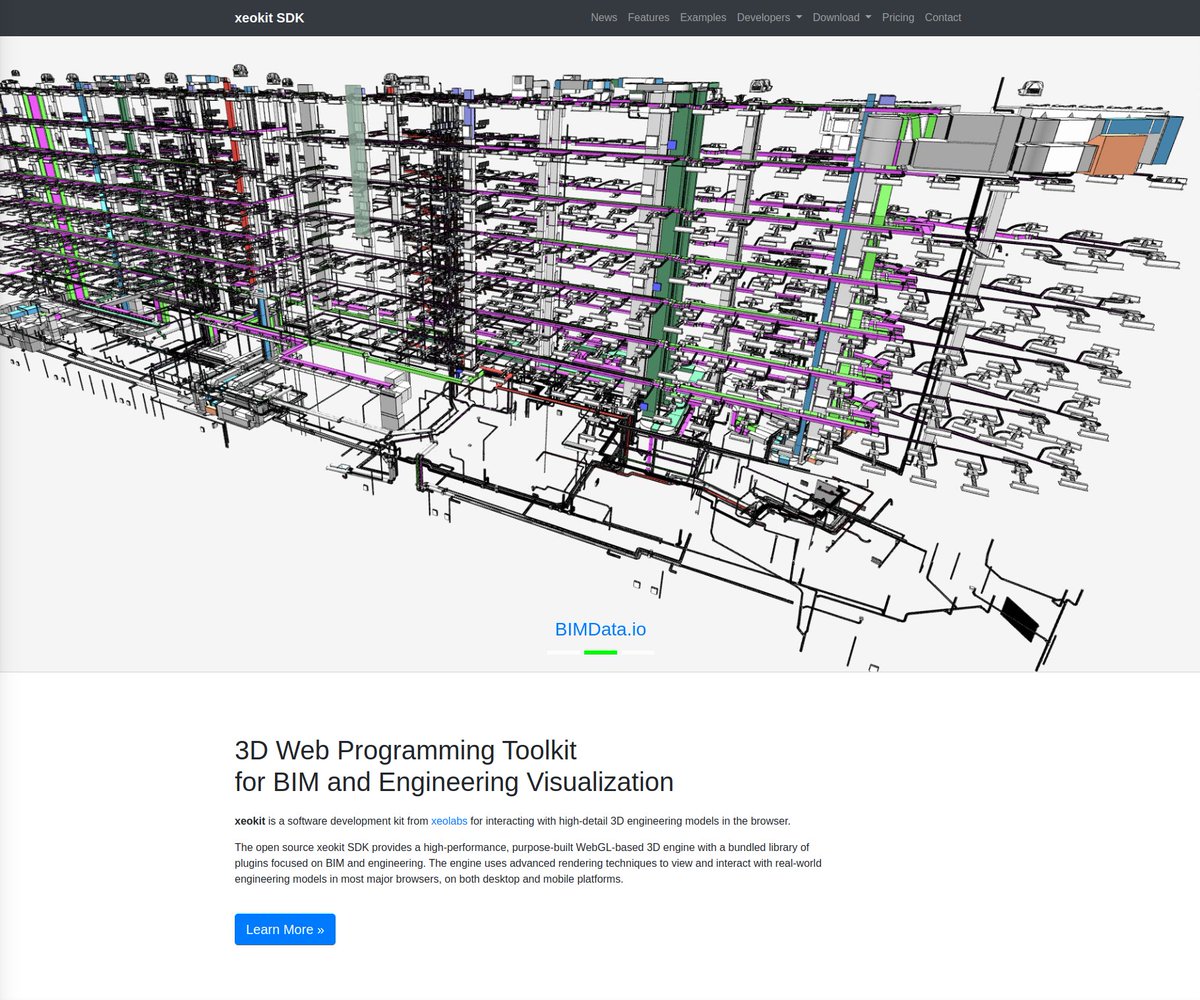The image size is (1200, 1000).
Task: Follow the BIMData.io carousel caption link
Action: 600,630
